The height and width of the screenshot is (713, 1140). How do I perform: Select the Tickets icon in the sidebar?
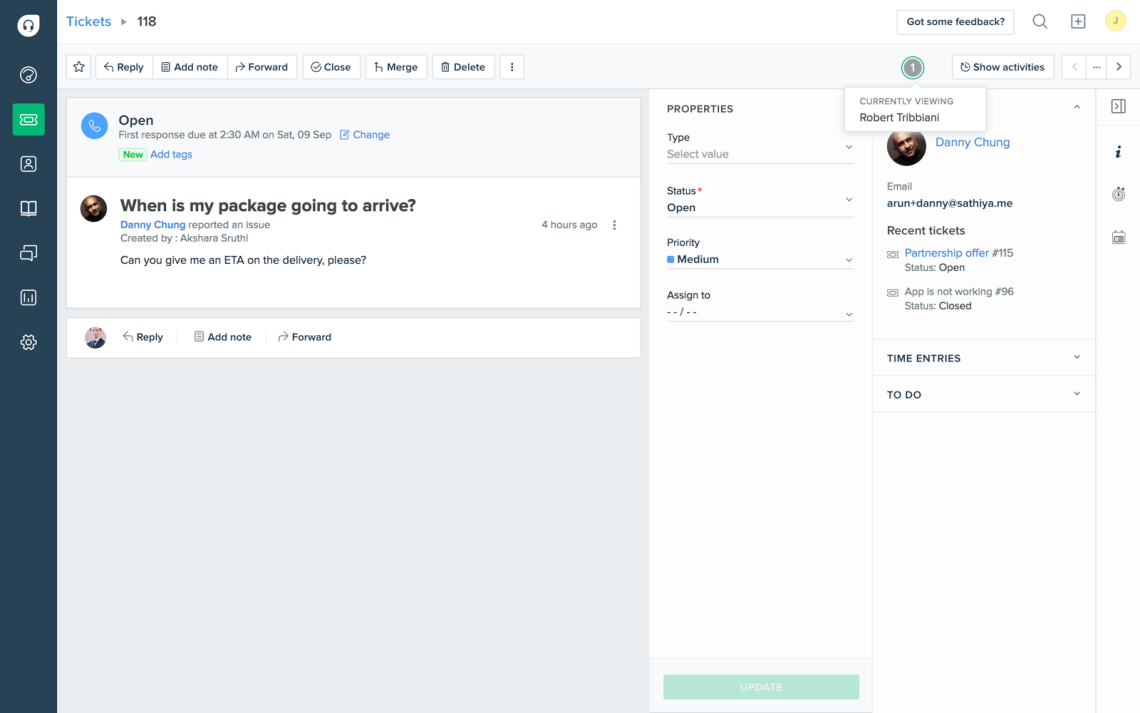point(28,119)
